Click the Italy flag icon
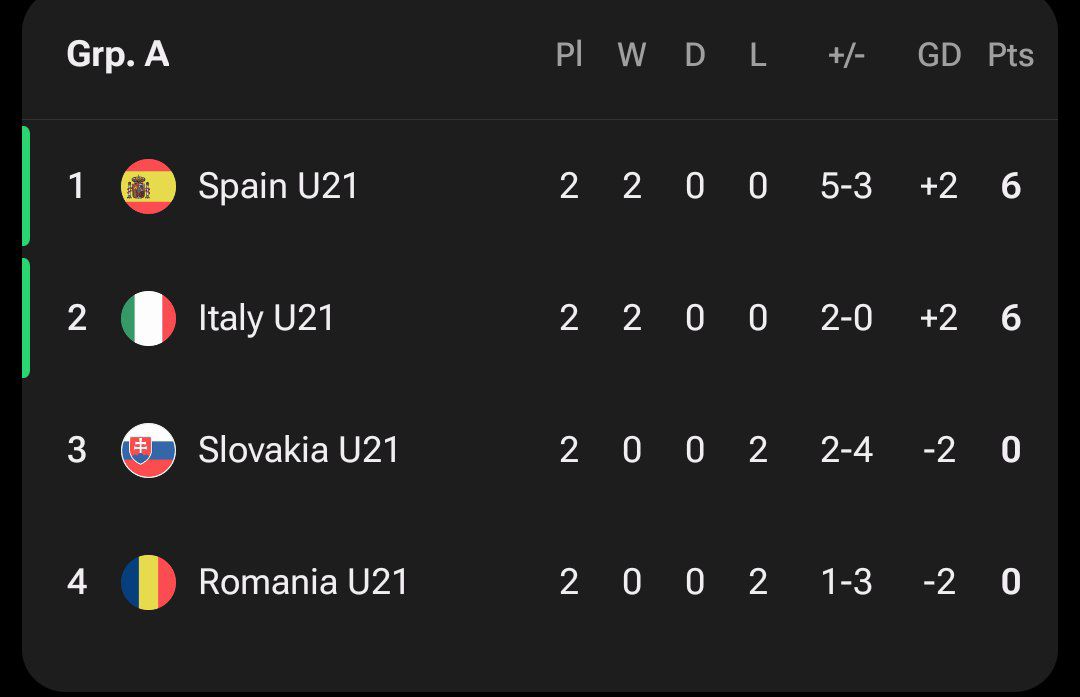 148,318
